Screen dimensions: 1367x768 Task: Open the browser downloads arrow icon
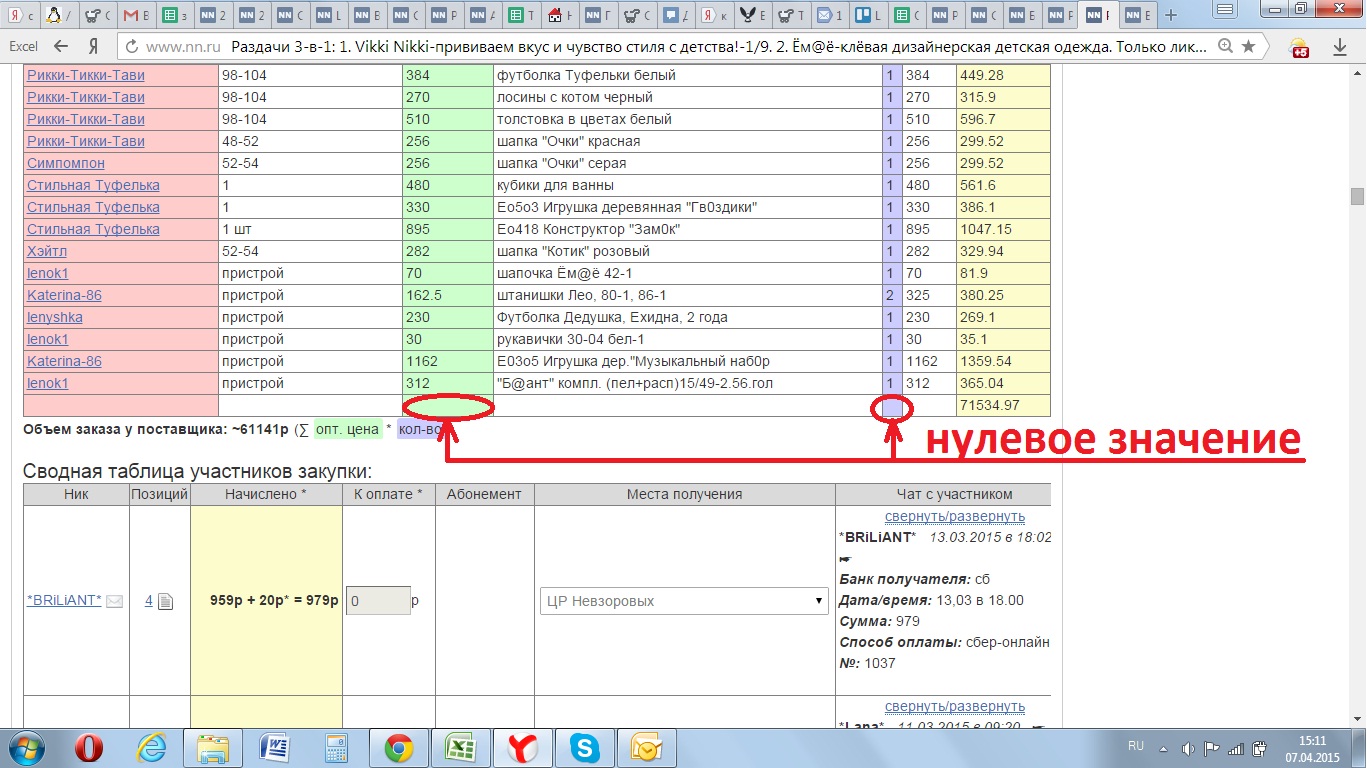coord(1340,47)
